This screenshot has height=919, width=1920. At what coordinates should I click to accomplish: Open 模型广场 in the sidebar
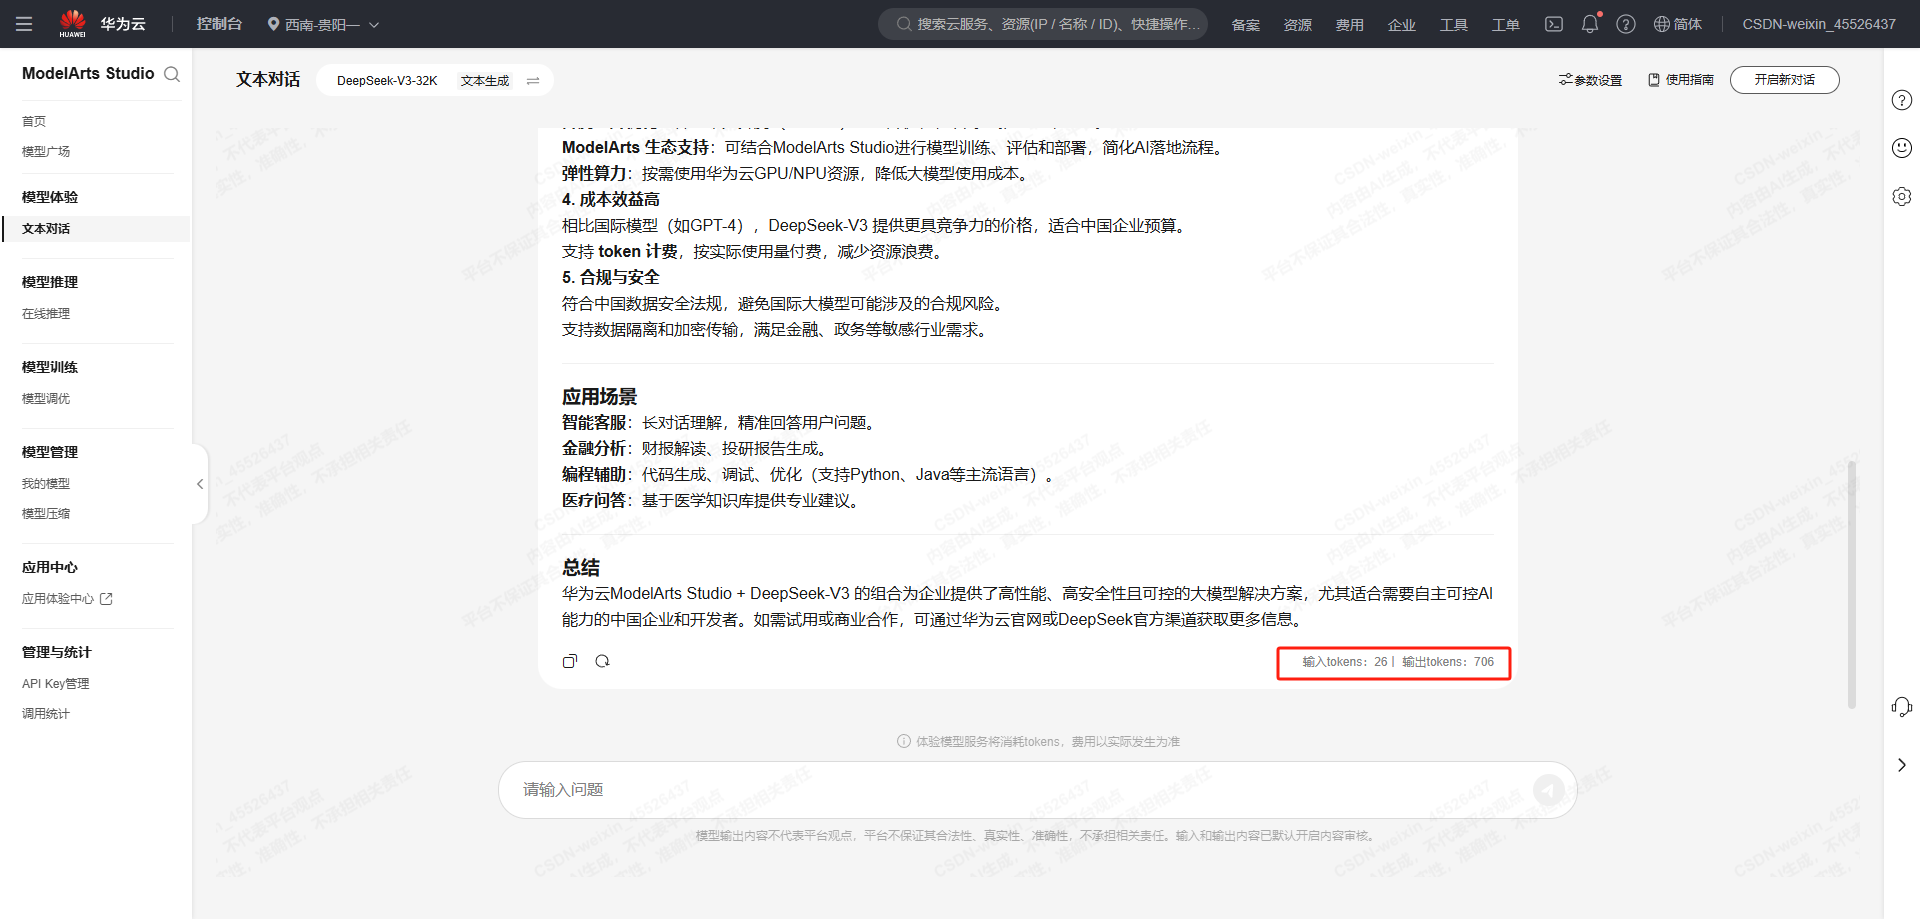46,151
